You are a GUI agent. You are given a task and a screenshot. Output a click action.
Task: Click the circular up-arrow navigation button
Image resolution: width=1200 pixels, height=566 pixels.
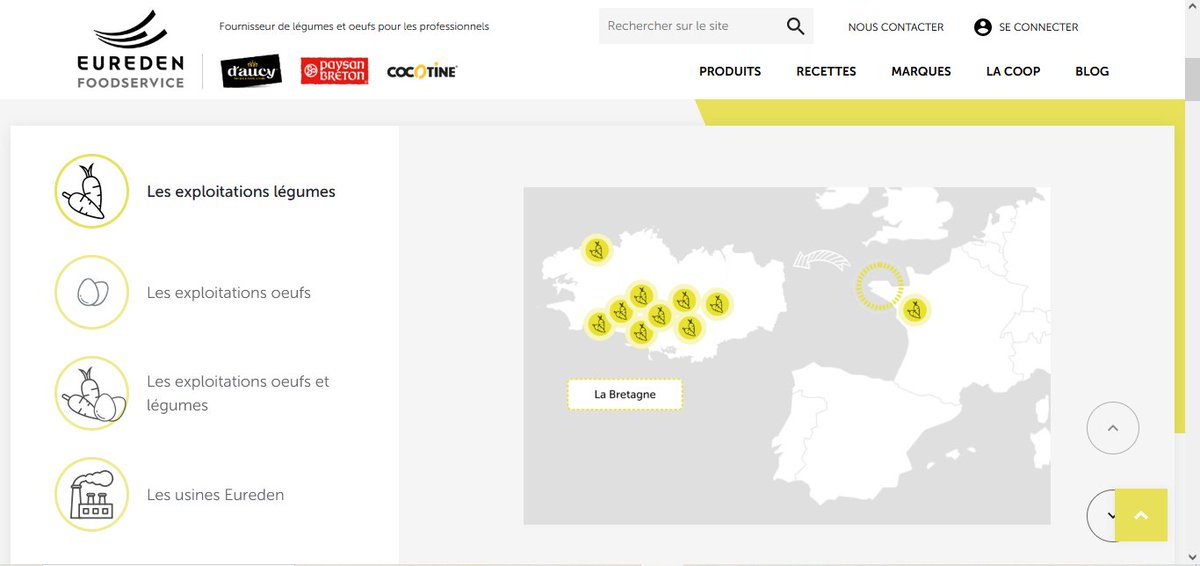(x=1113, y=428)
